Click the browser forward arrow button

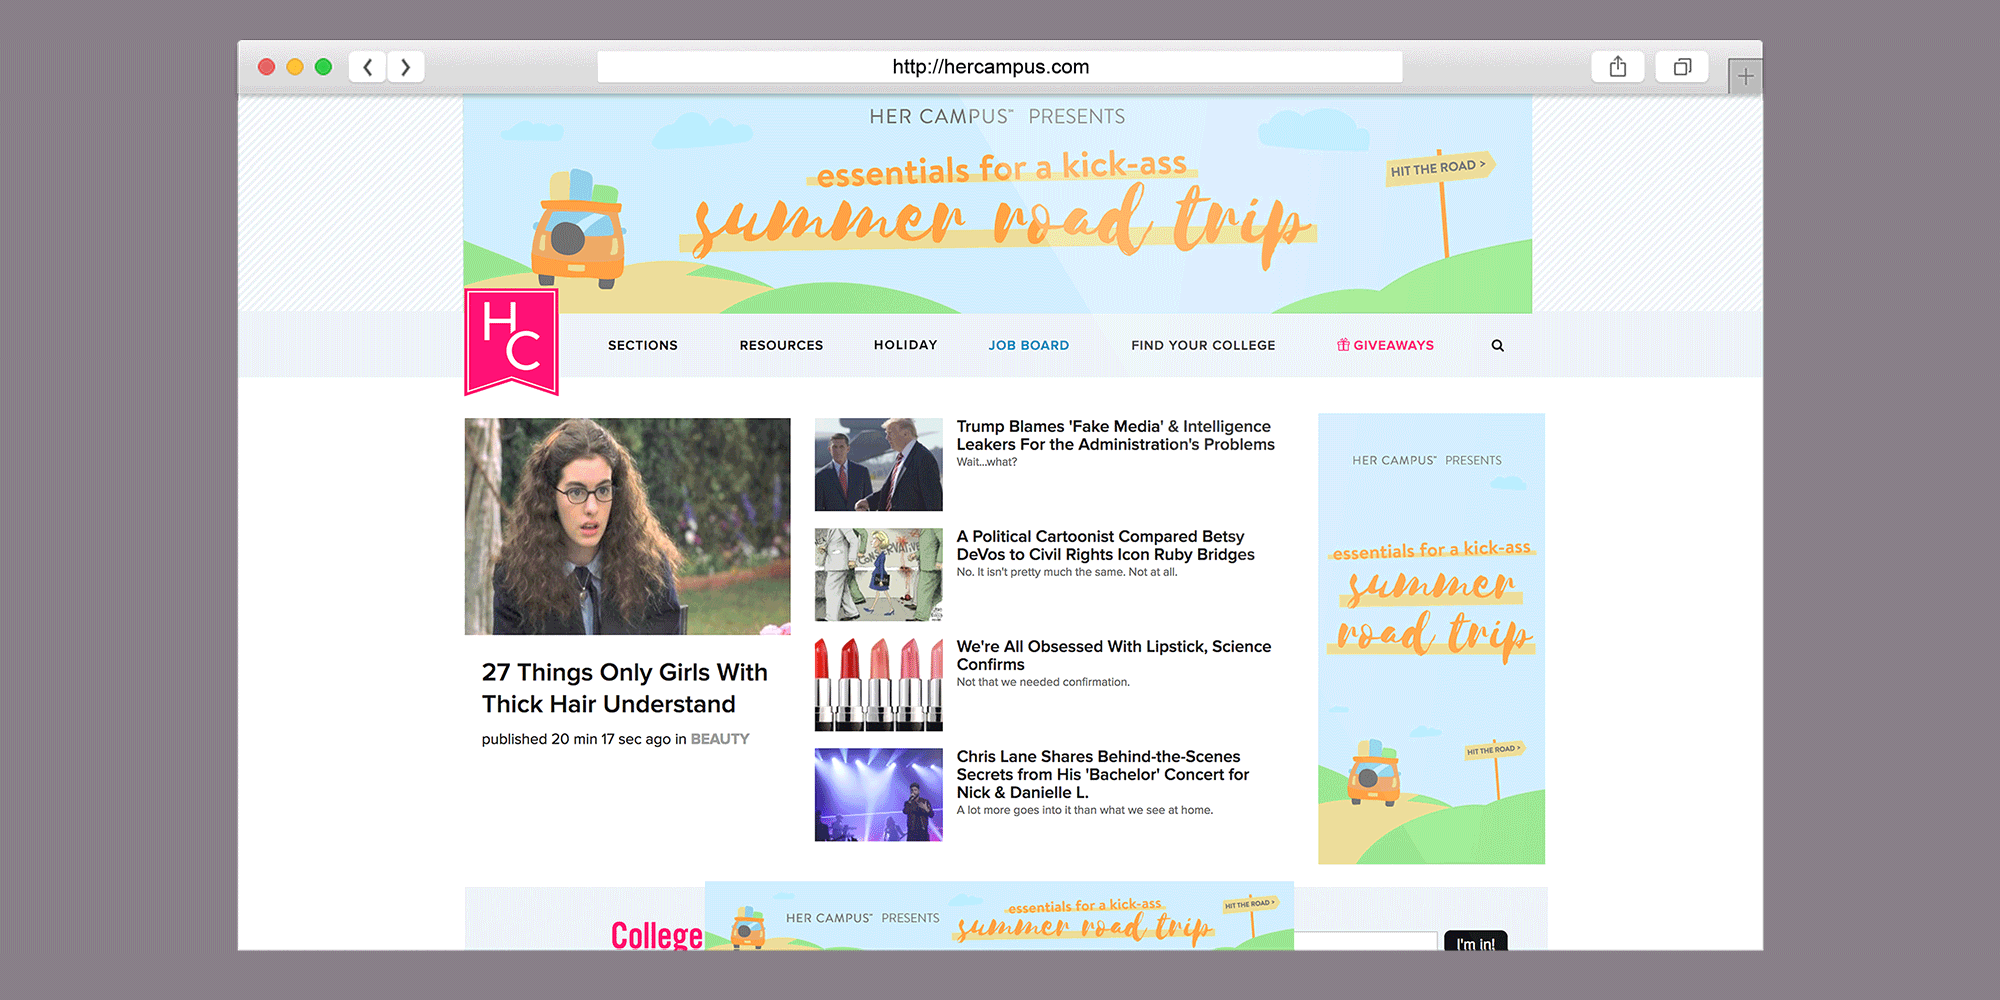pos(405,67)
